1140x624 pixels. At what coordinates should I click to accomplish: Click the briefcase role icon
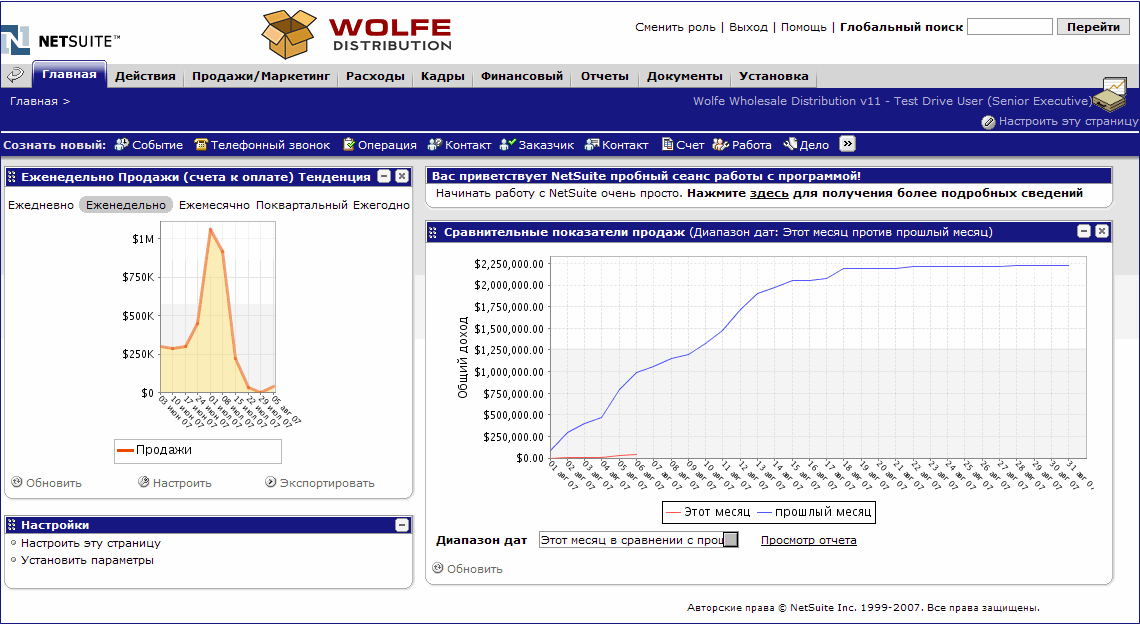pyautogui.click(x=1108, y=94)
